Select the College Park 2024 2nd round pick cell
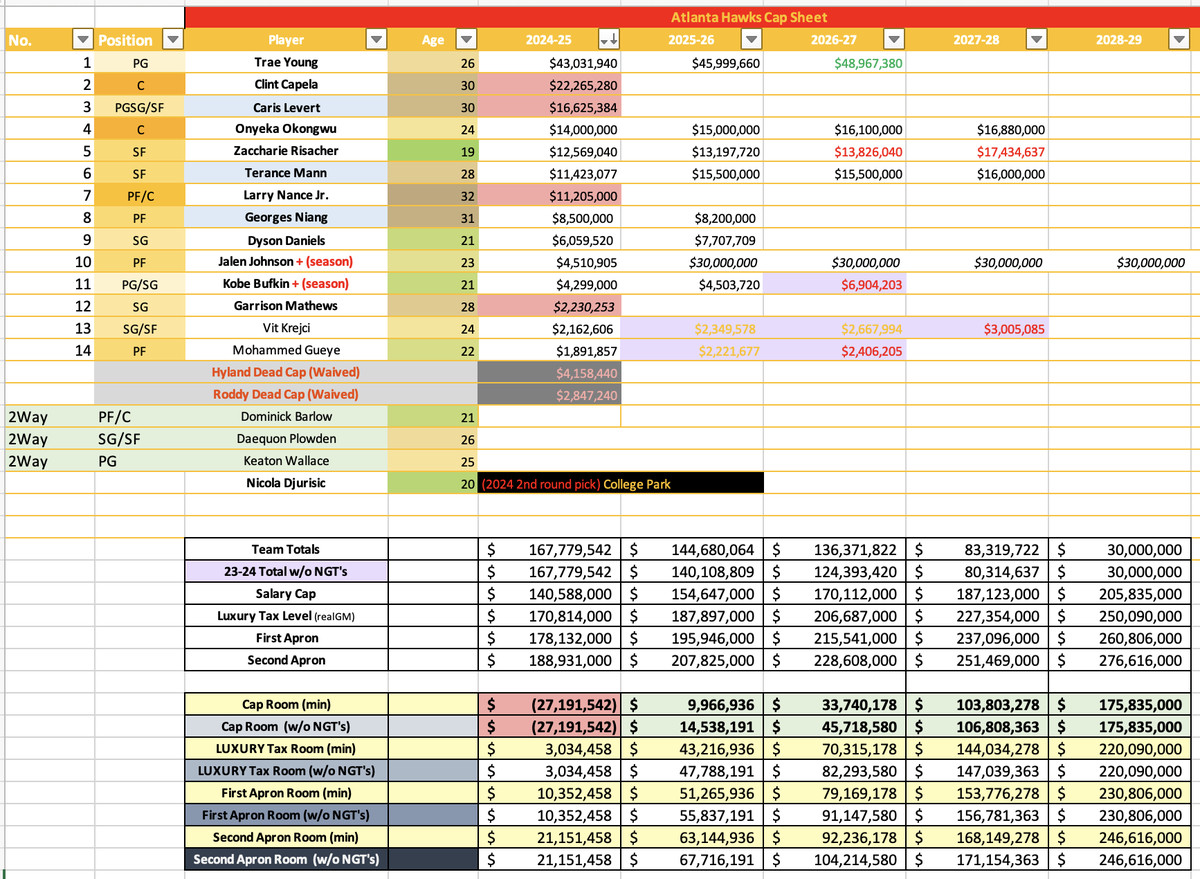 point(621,483)
